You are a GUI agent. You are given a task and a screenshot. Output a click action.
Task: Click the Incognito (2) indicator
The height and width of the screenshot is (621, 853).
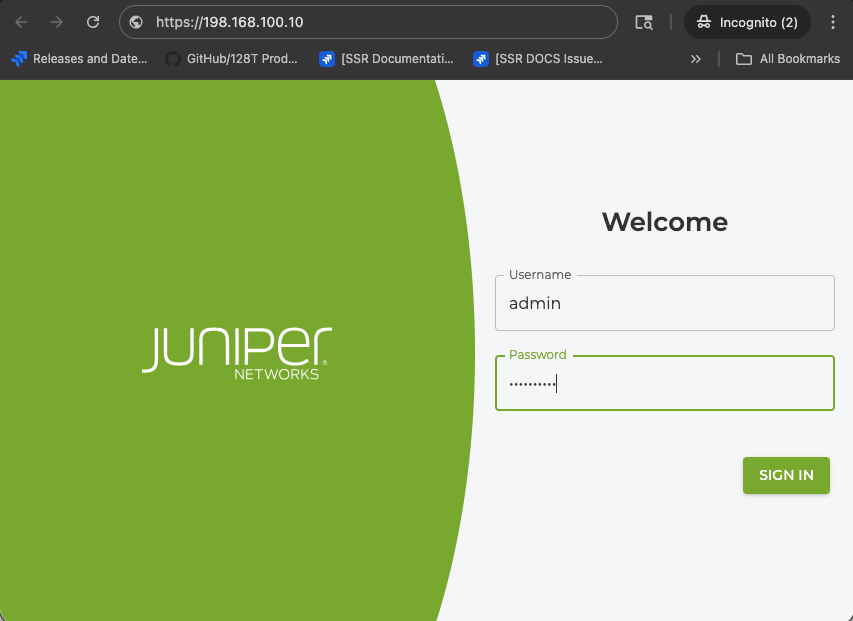coord(747,22)
